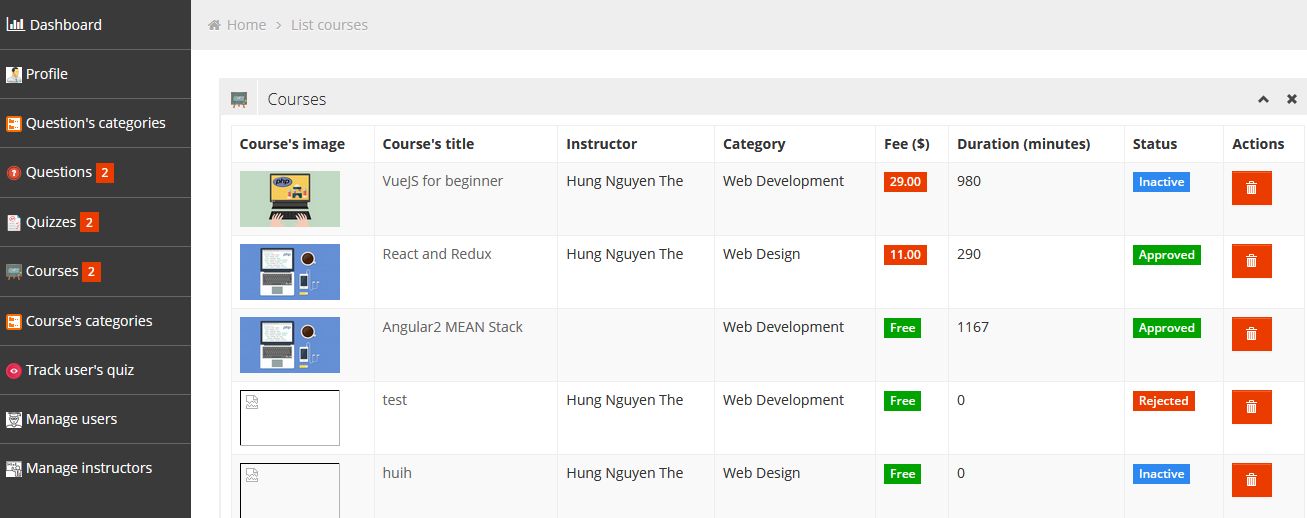Open the VueJS for beginner title
This screenshot has height=518, width=1307.
[442, 181]
